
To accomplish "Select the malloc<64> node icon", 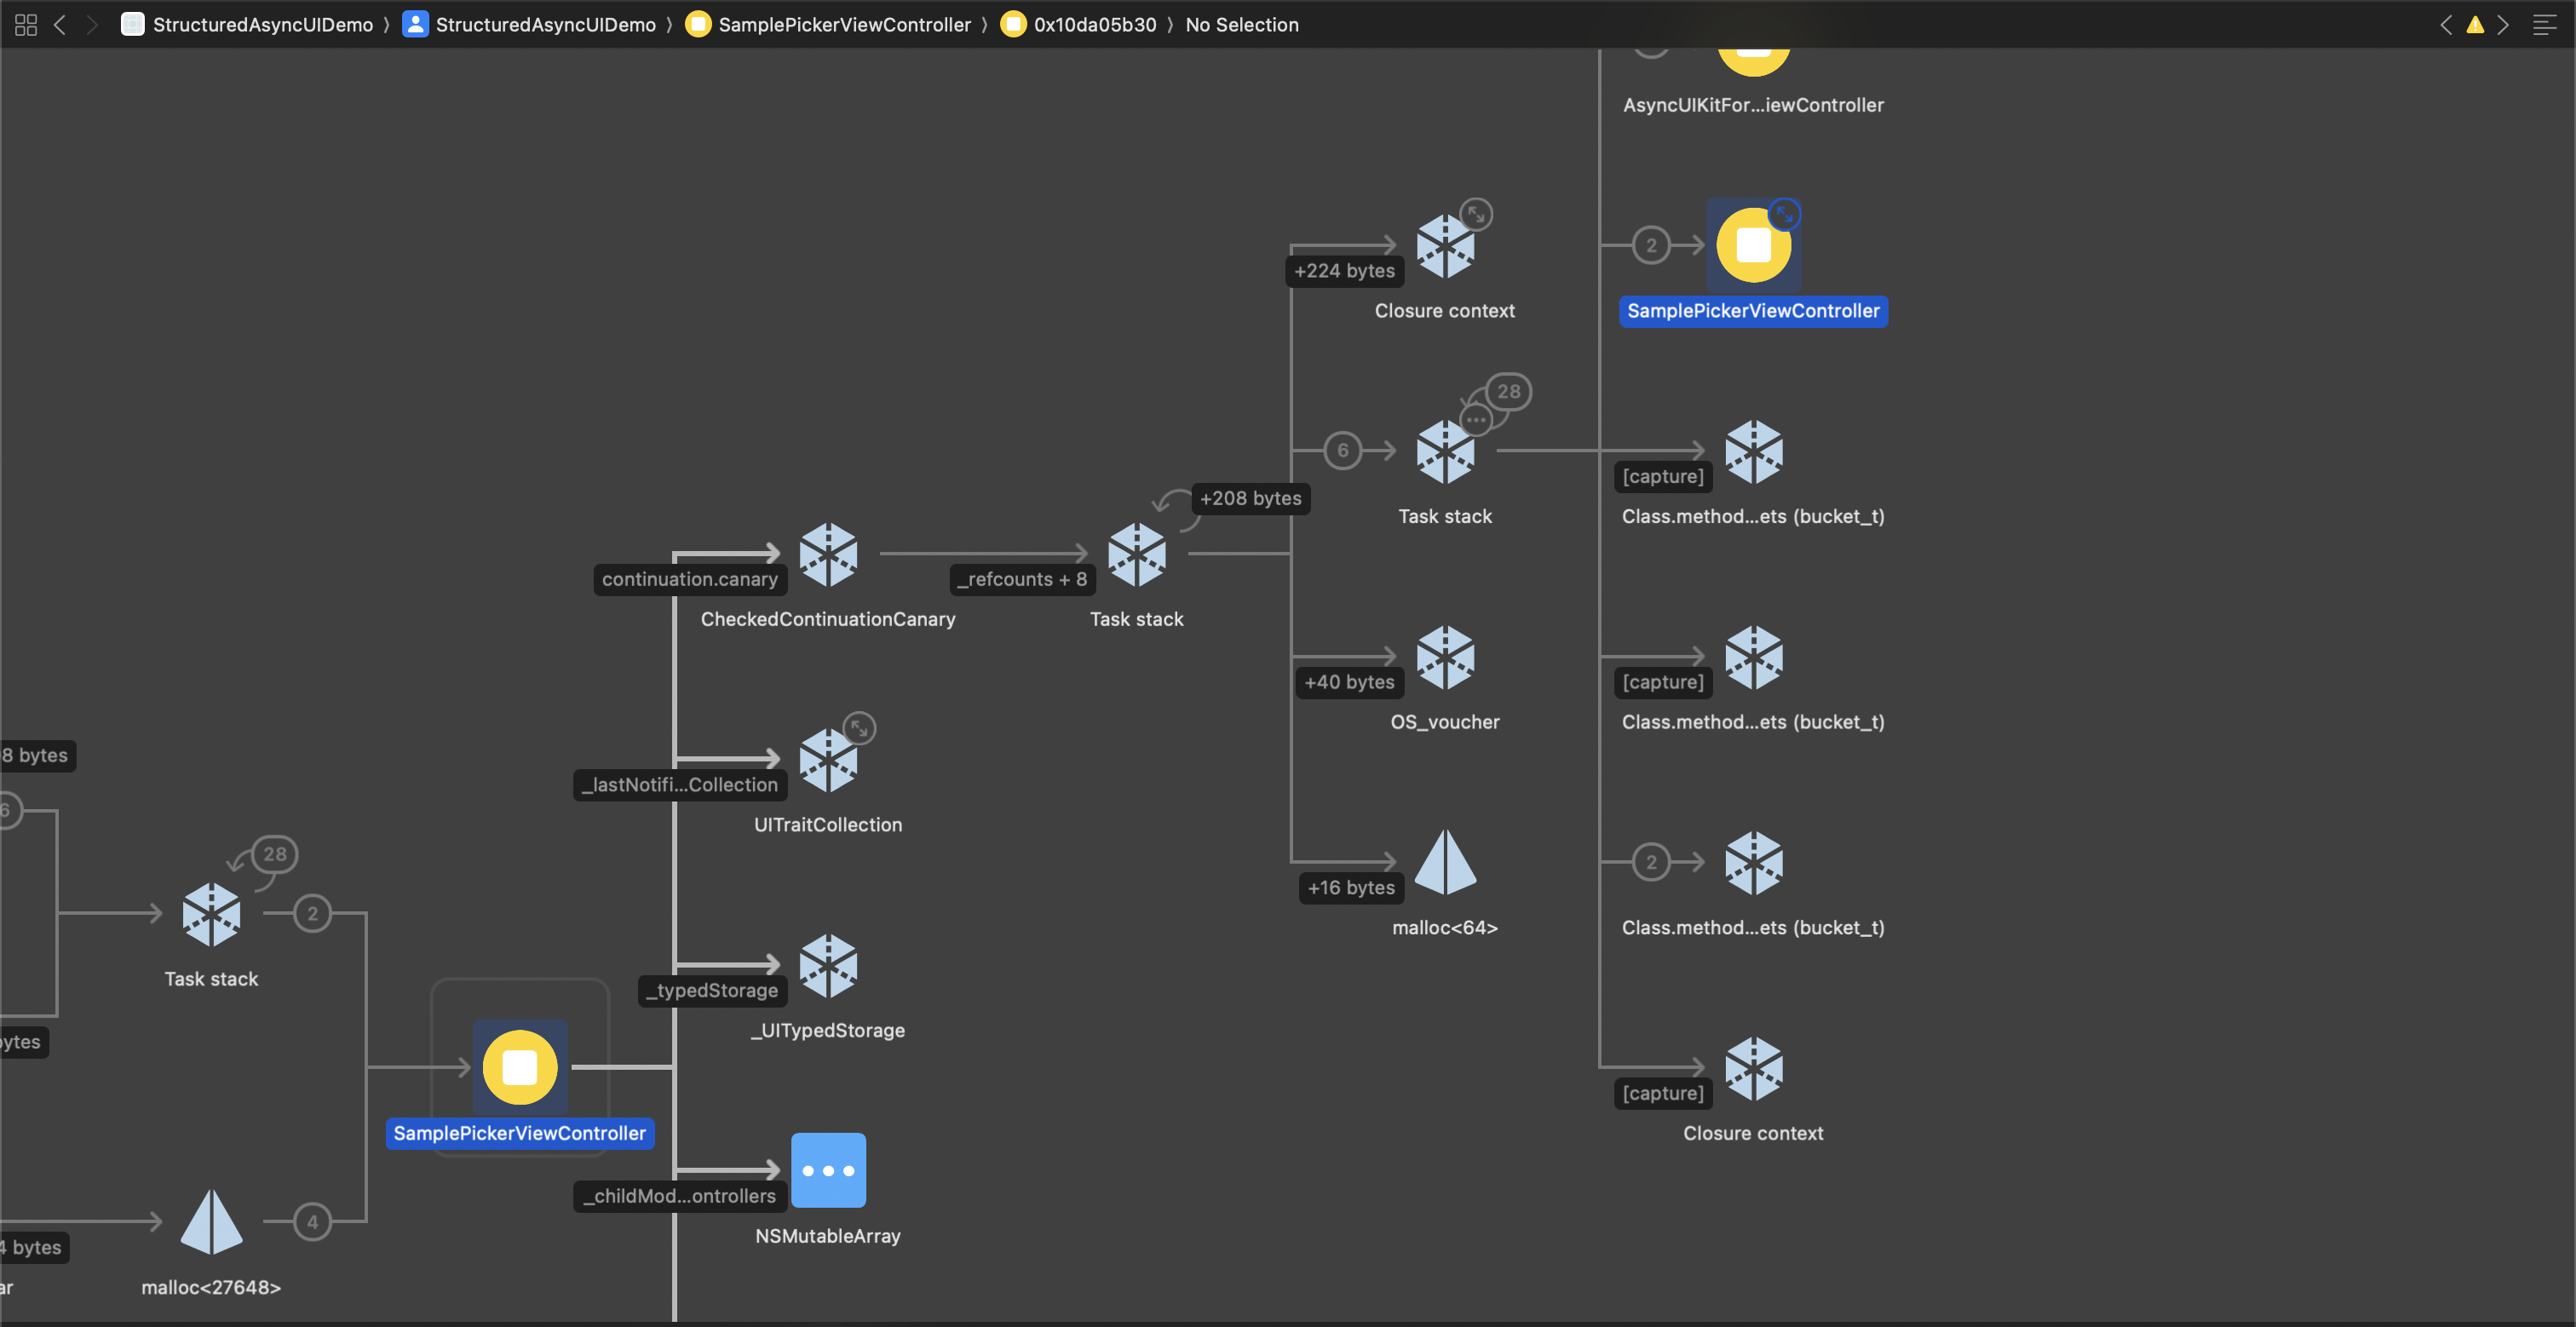I will (x=1445, y=862).
